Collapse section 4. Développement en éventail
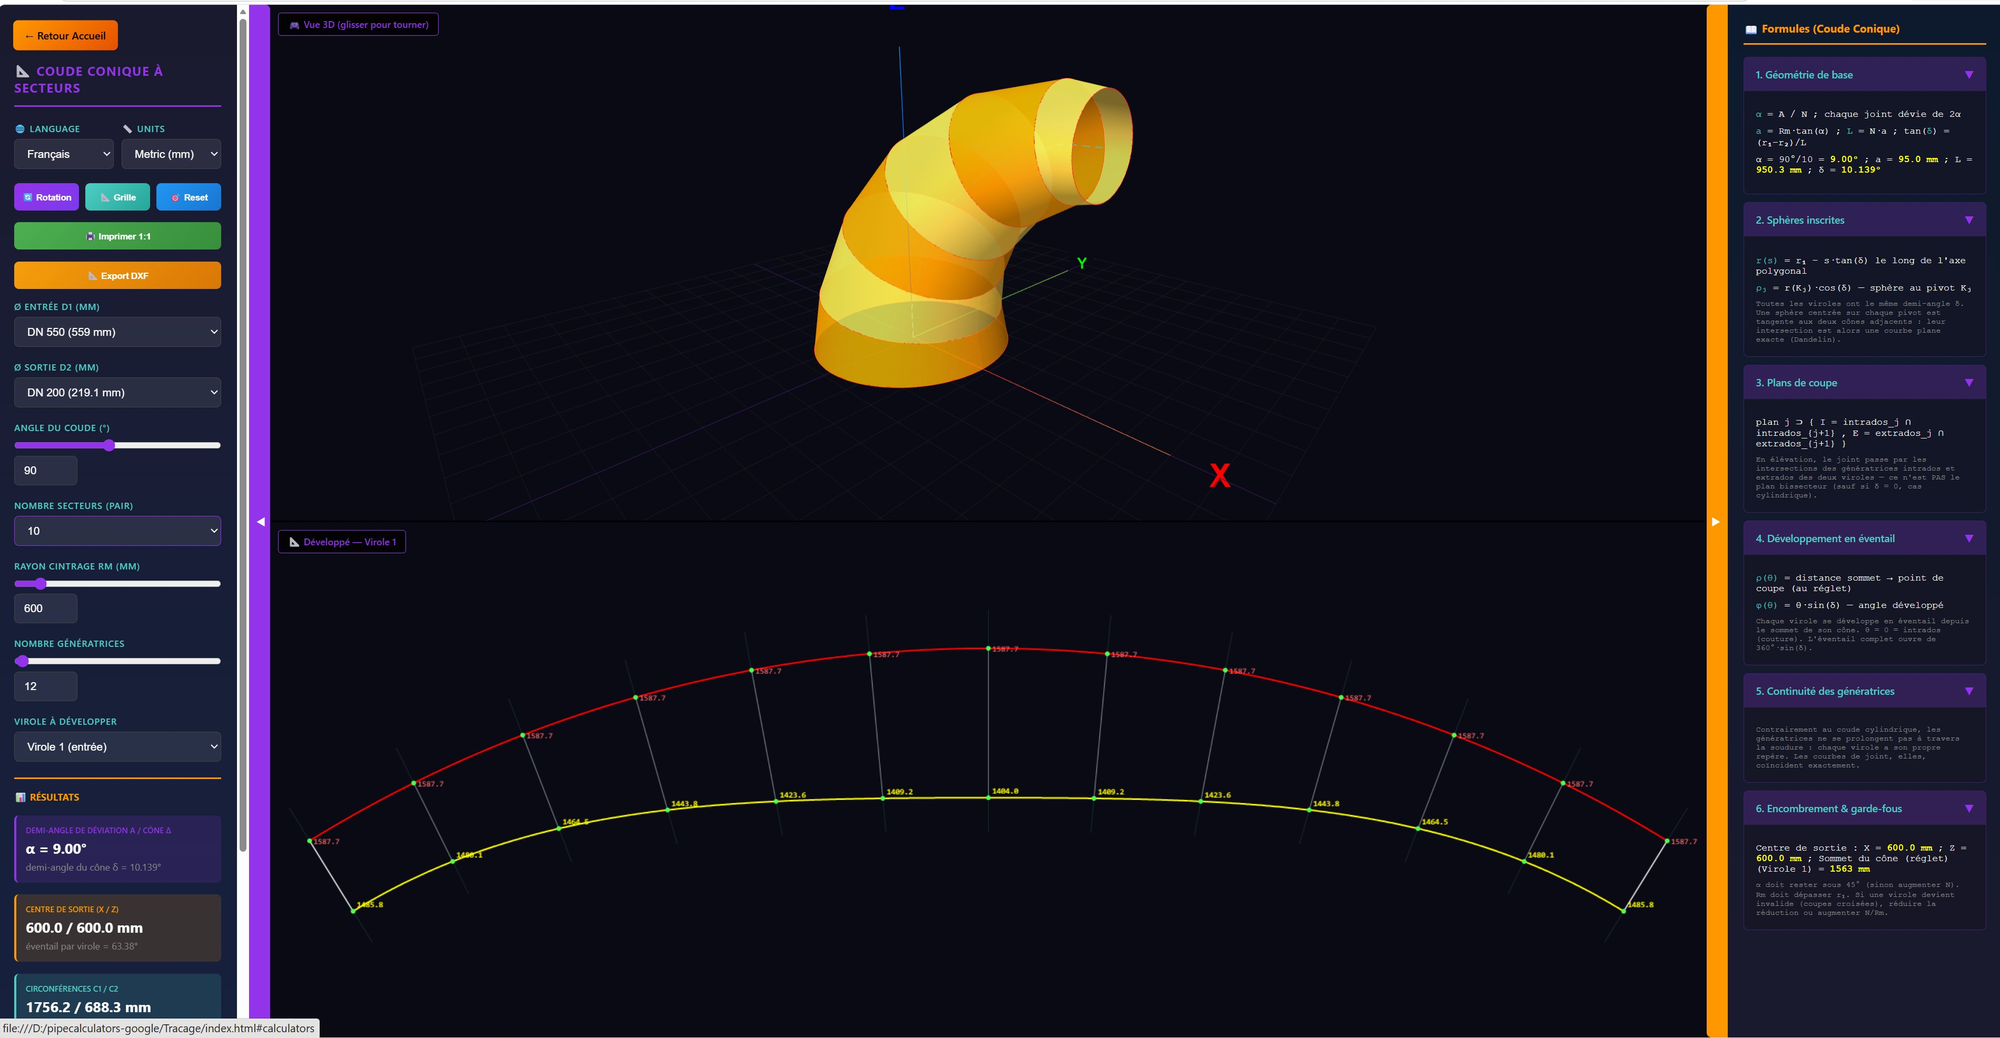 click(1864, 539)
